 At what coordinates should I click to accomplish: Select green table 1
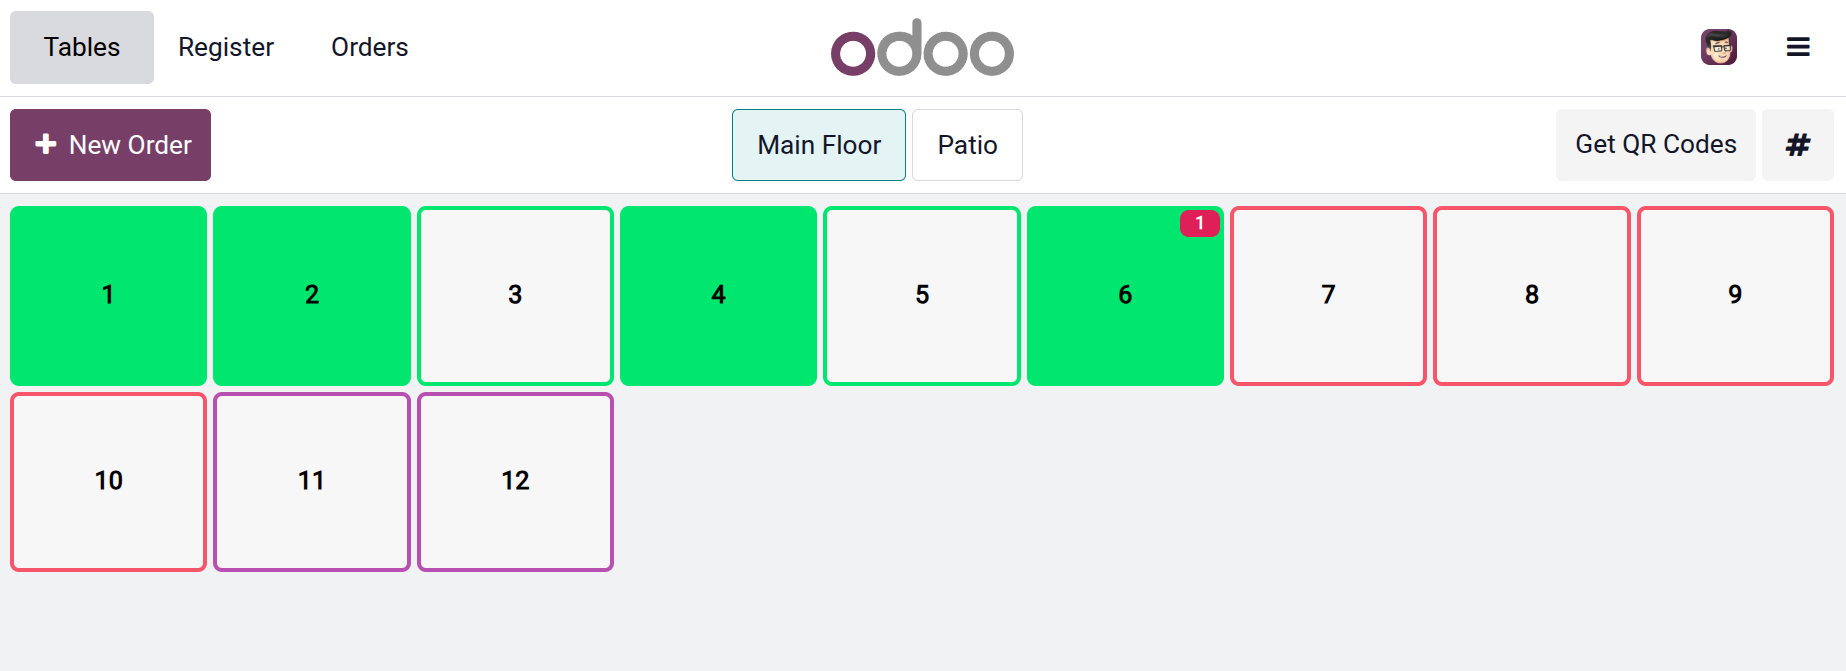tap(108, 295)
